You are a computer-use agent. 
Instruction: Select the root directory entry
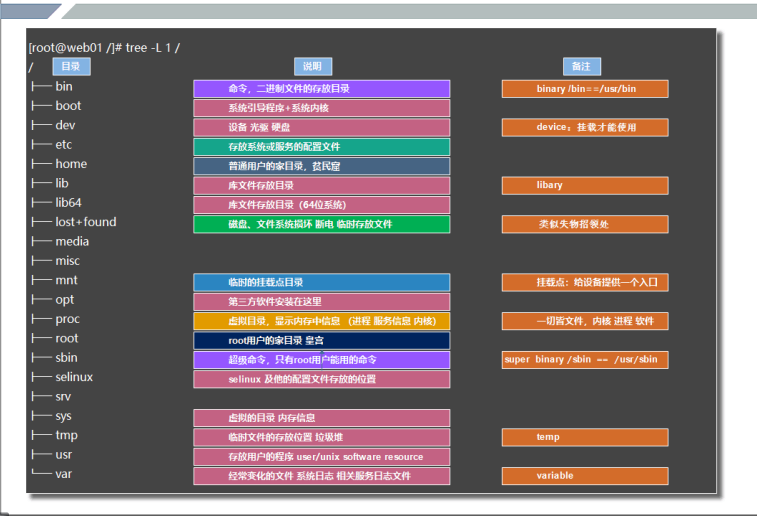click(x=67, y=338)
